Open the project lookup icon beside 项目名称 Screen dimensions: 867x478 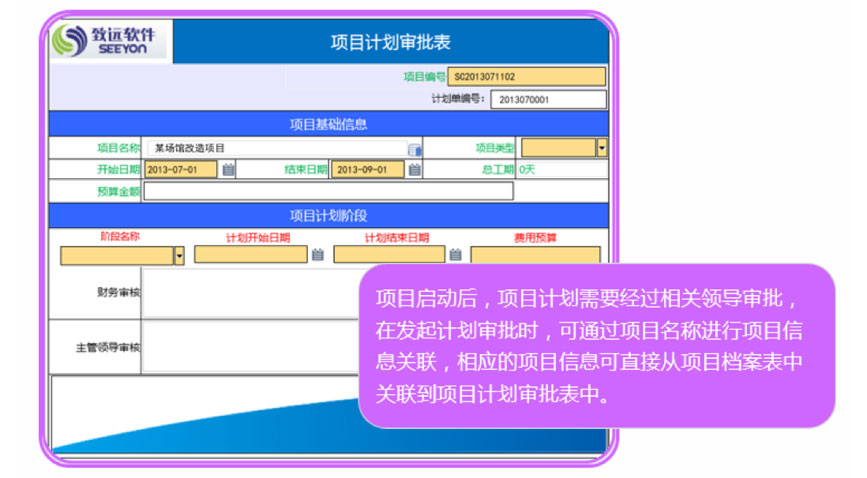pyautogui.click(x=414, y=149)
